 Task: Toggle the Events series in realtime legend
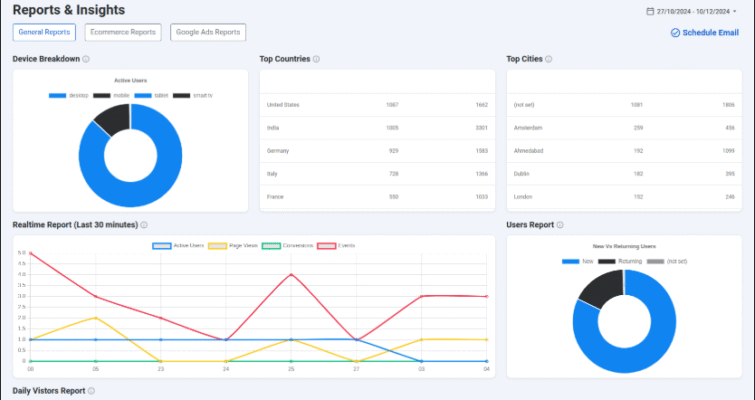337,245
